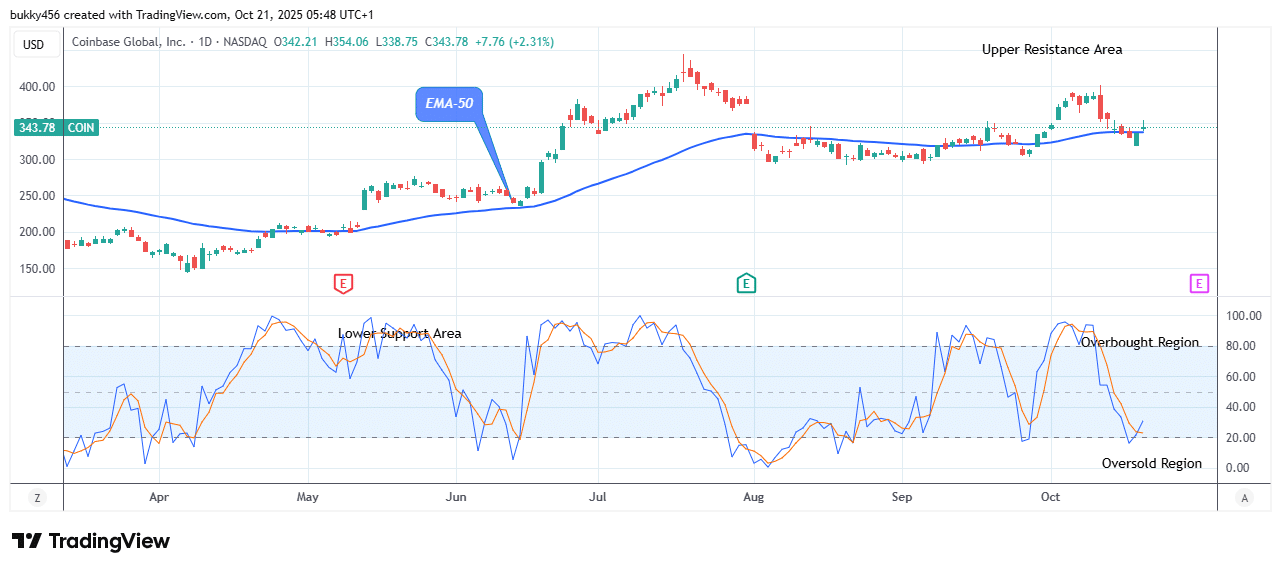Click the Oct label on time axis

pyautogui.click(x=1050, y=497)
